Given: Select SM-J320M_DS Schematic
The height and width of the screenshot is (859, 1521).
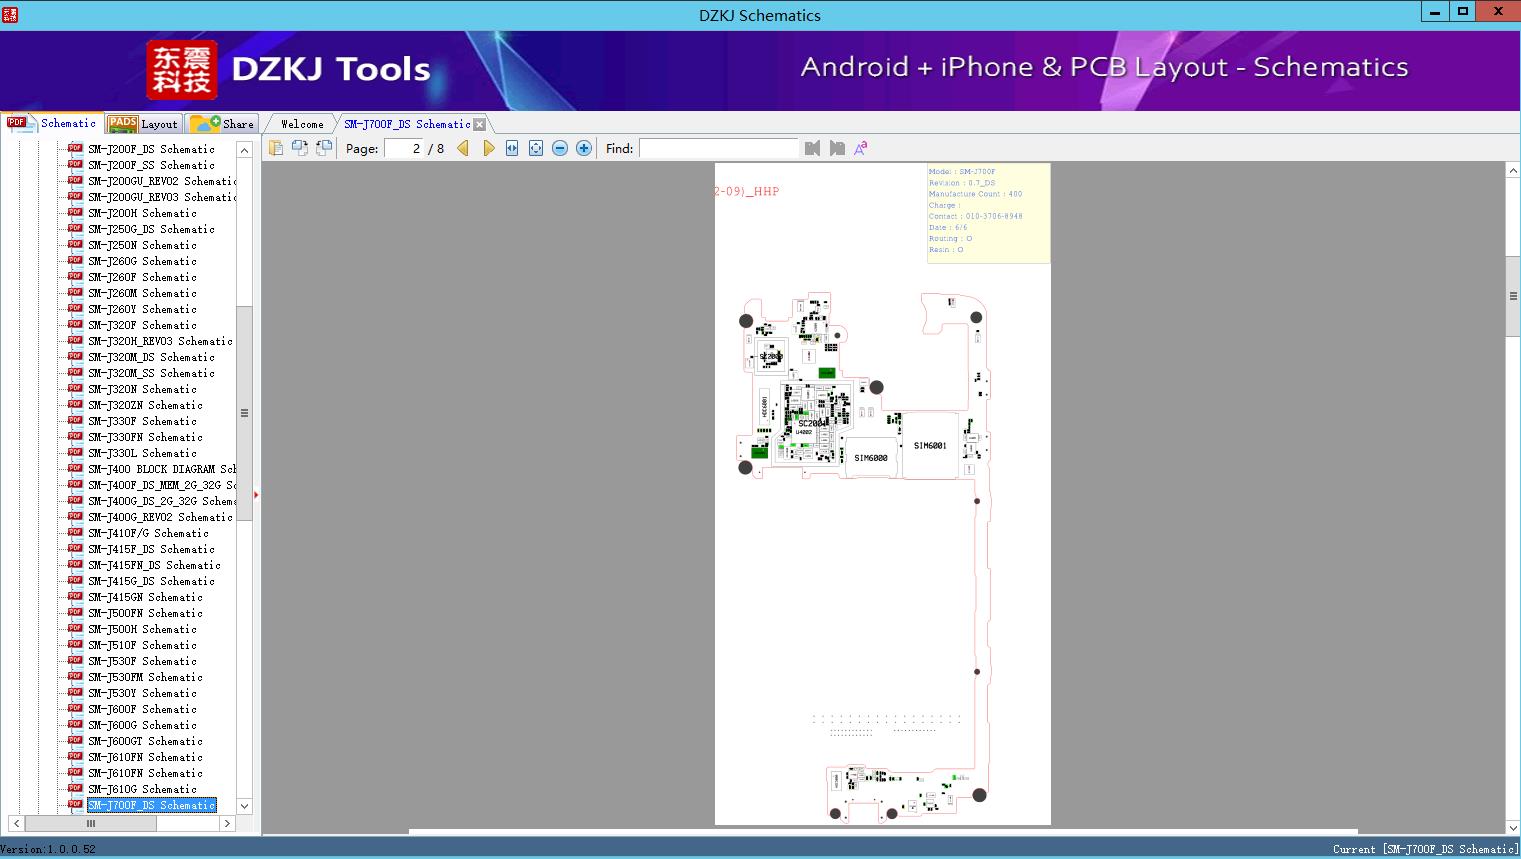Looking at the screenshot, I should click(151, 357).
